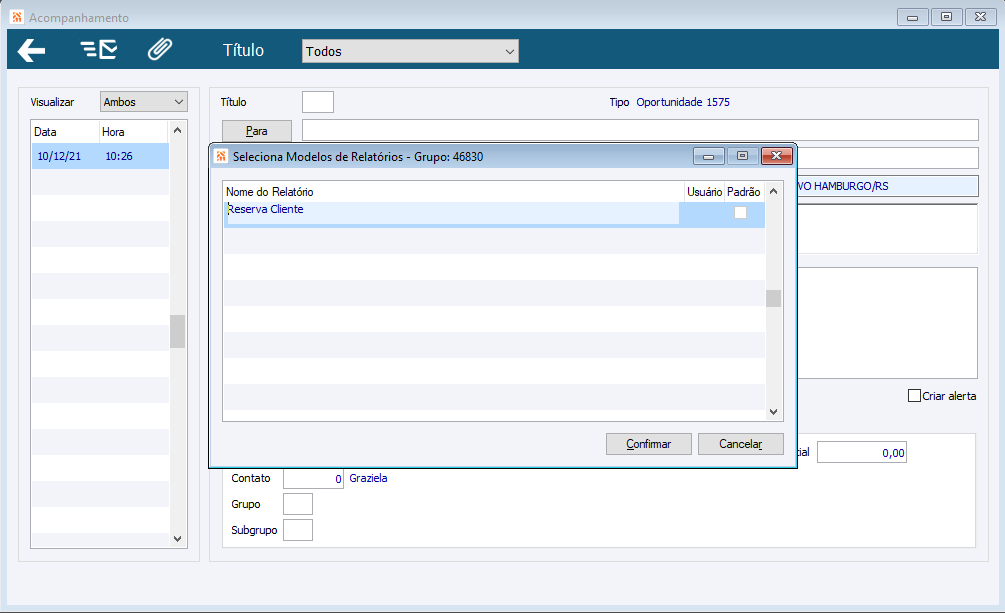Click the Usuário column header
Viewport: 1005px width, 613px height.
(704, 192)
